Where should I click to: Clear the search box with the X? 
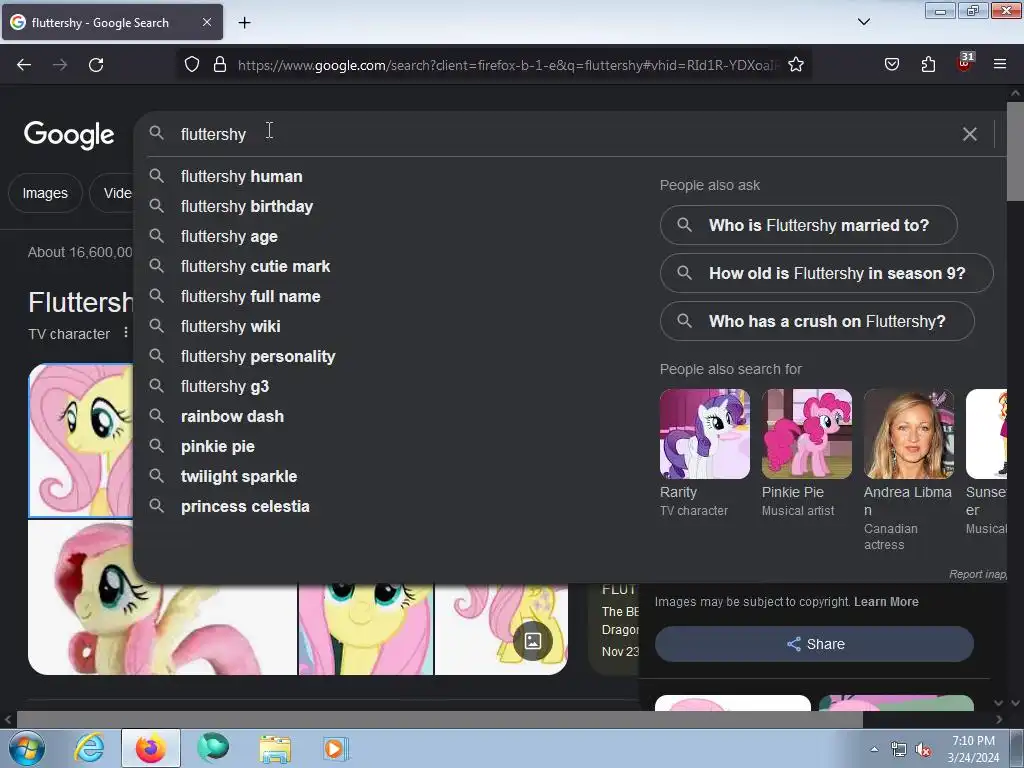[970, 134]
